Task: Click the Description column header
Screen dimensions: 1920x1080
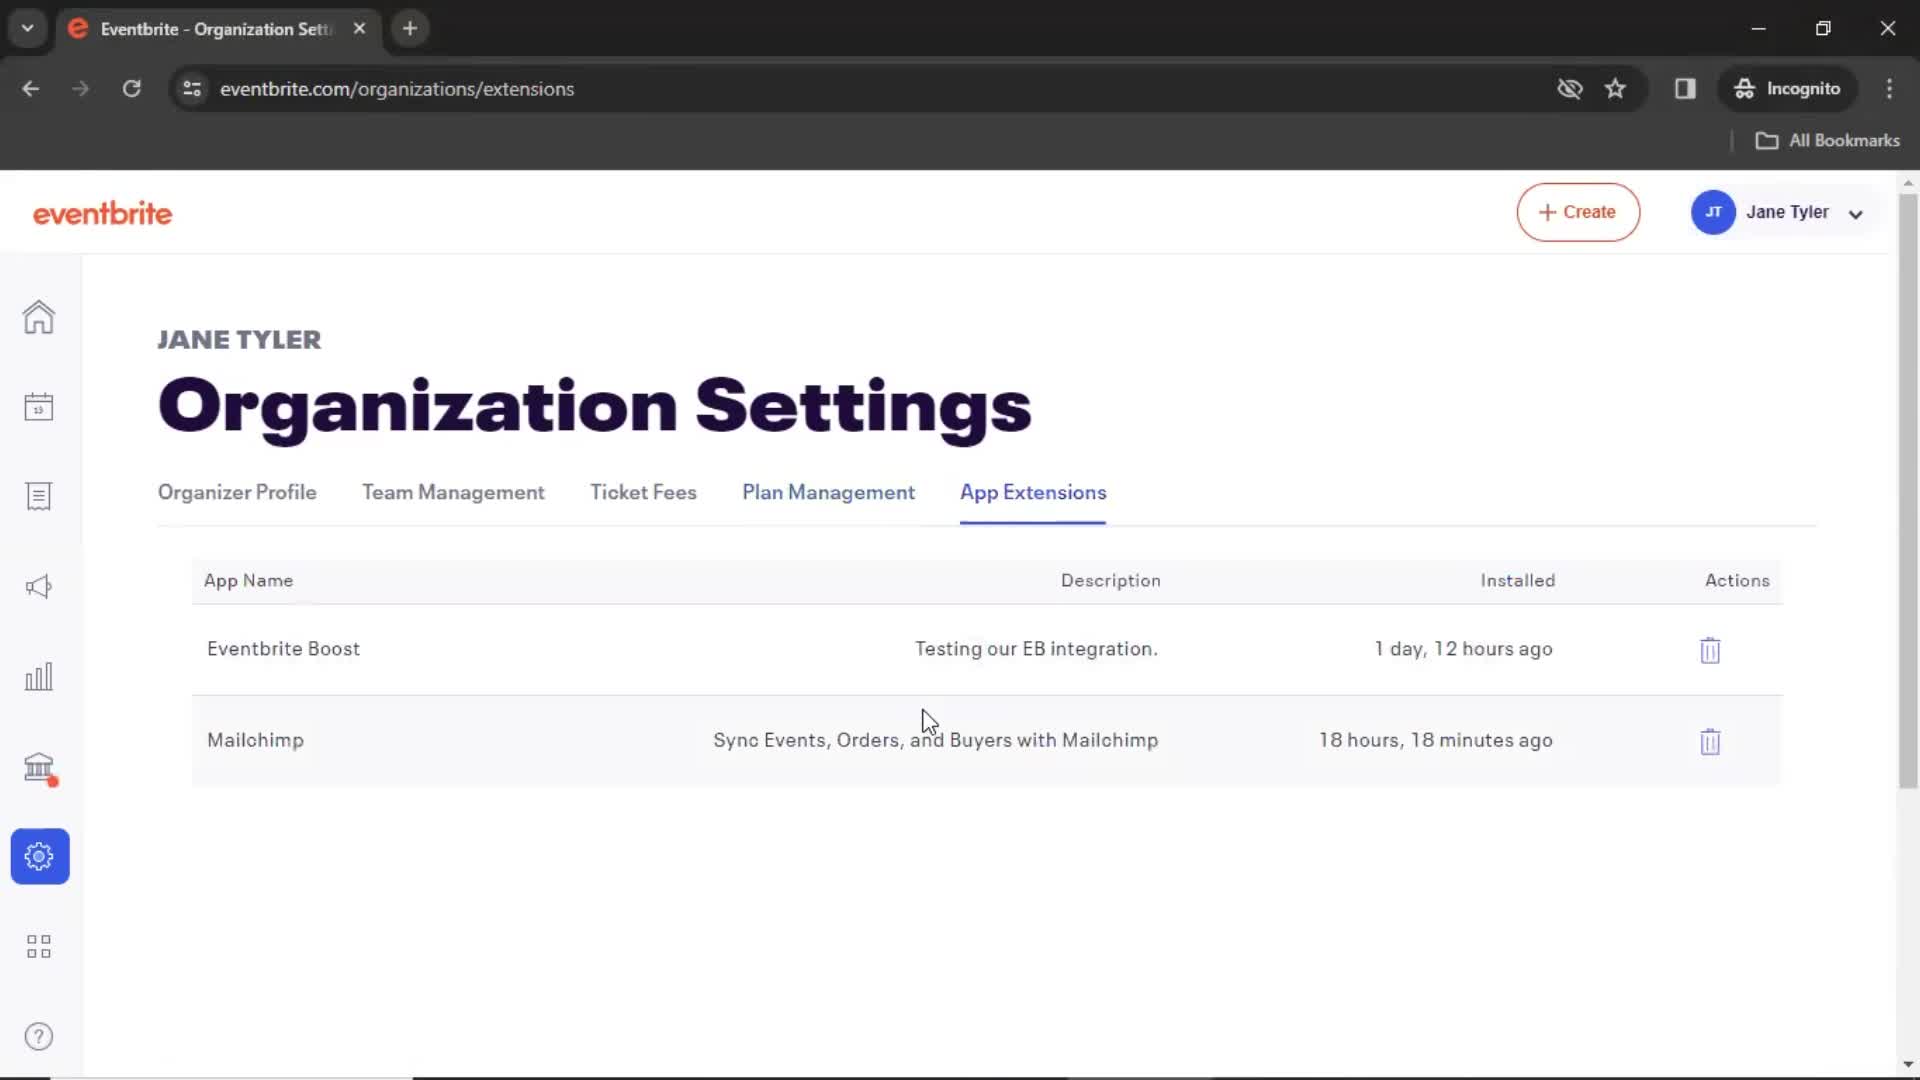Action: [1110, 581]
